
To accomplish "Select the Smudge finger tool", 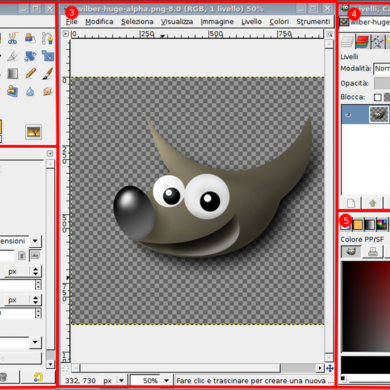I will click(48, 91).
